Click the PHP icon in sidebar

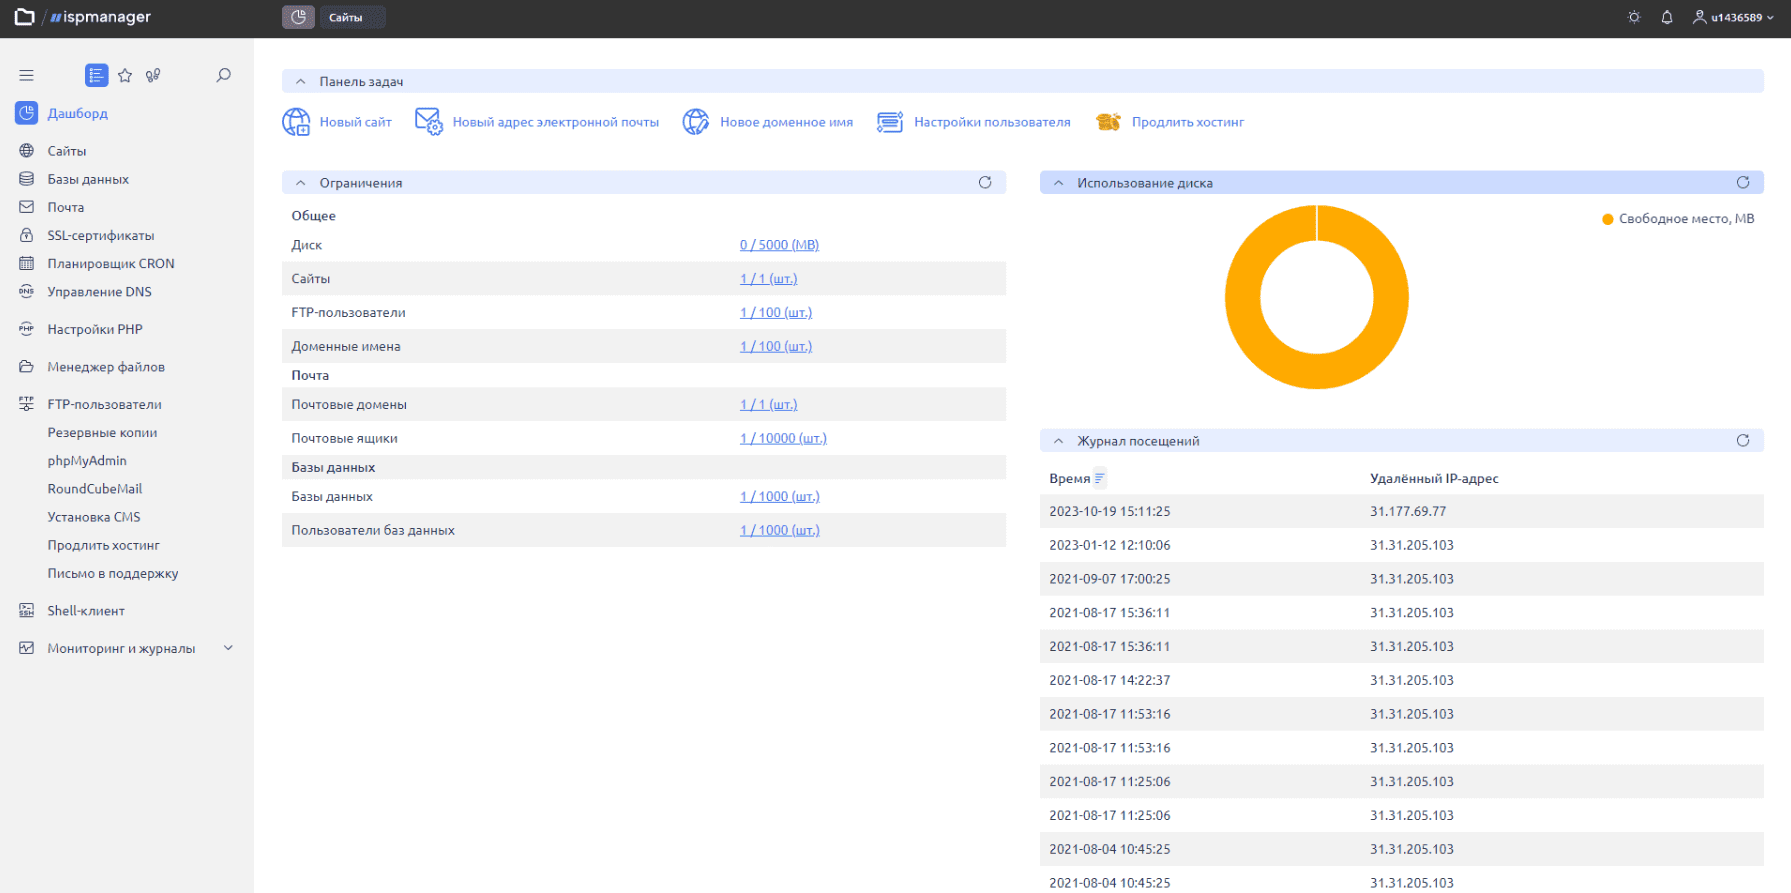27,329
